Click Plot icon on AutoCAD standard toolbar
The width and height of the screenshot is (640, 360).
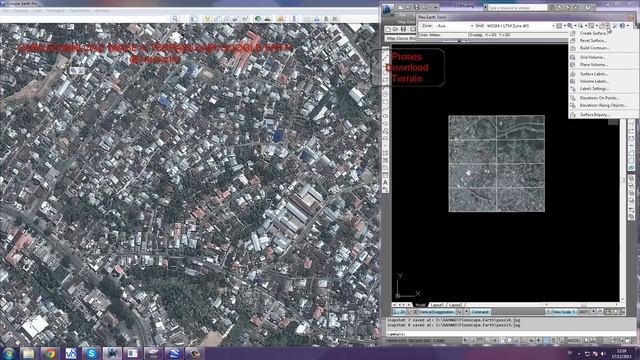(x=413, y=29)
